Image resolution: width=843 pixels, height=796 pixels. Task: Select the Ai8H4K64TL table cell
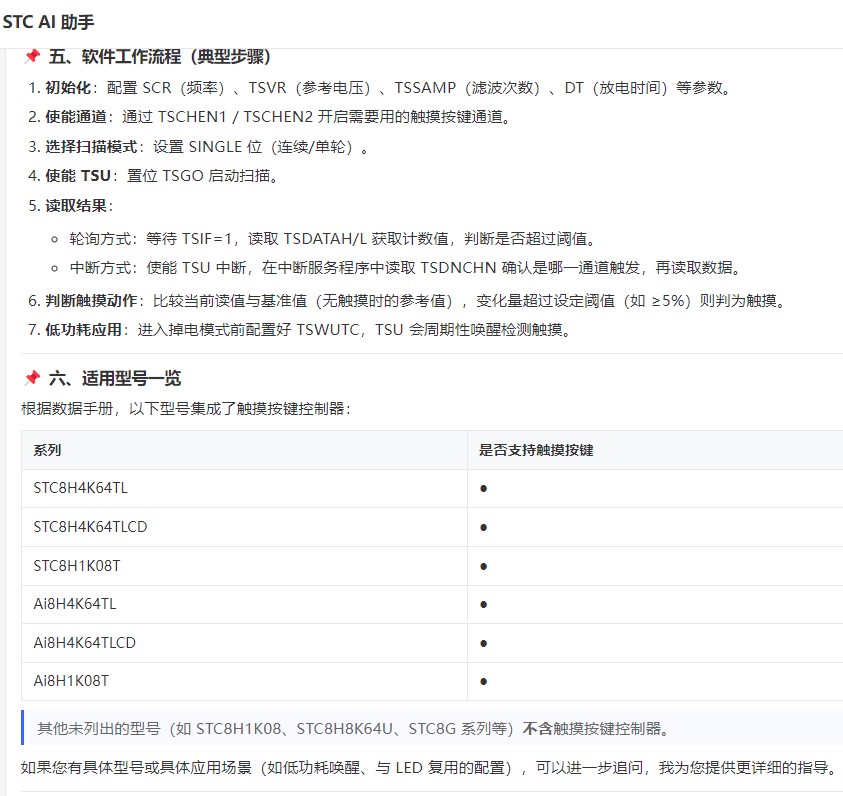tap(244, 604)
